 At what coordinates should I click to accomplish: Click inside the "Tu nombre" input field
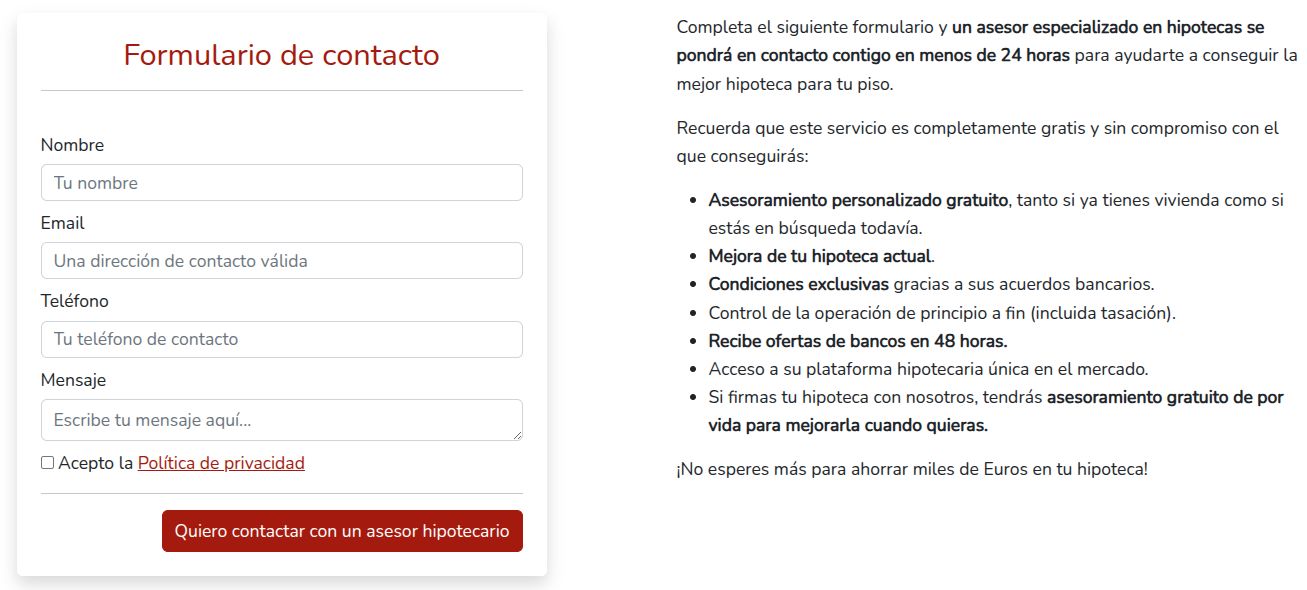coord(280,182)
